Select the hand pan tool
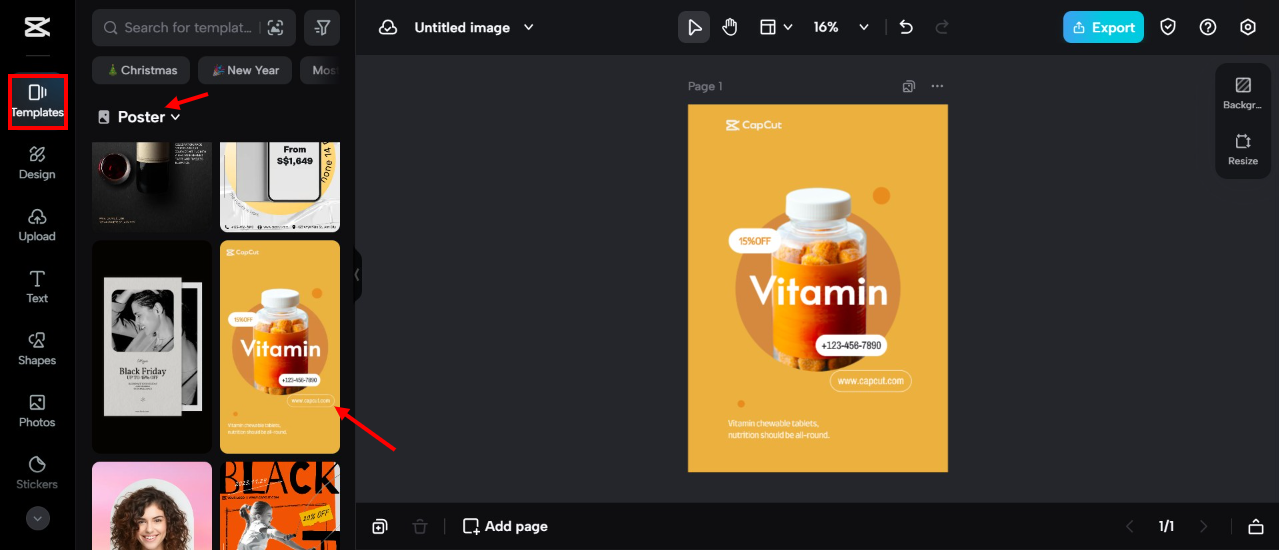This screenshot has height=550, width=1279. coord(730,27)
